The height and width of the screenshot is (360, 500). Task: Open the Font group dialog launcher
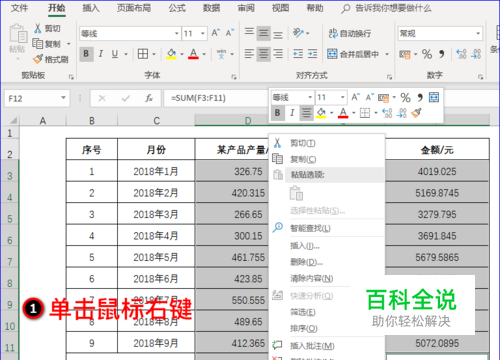[x=234, y=77]
